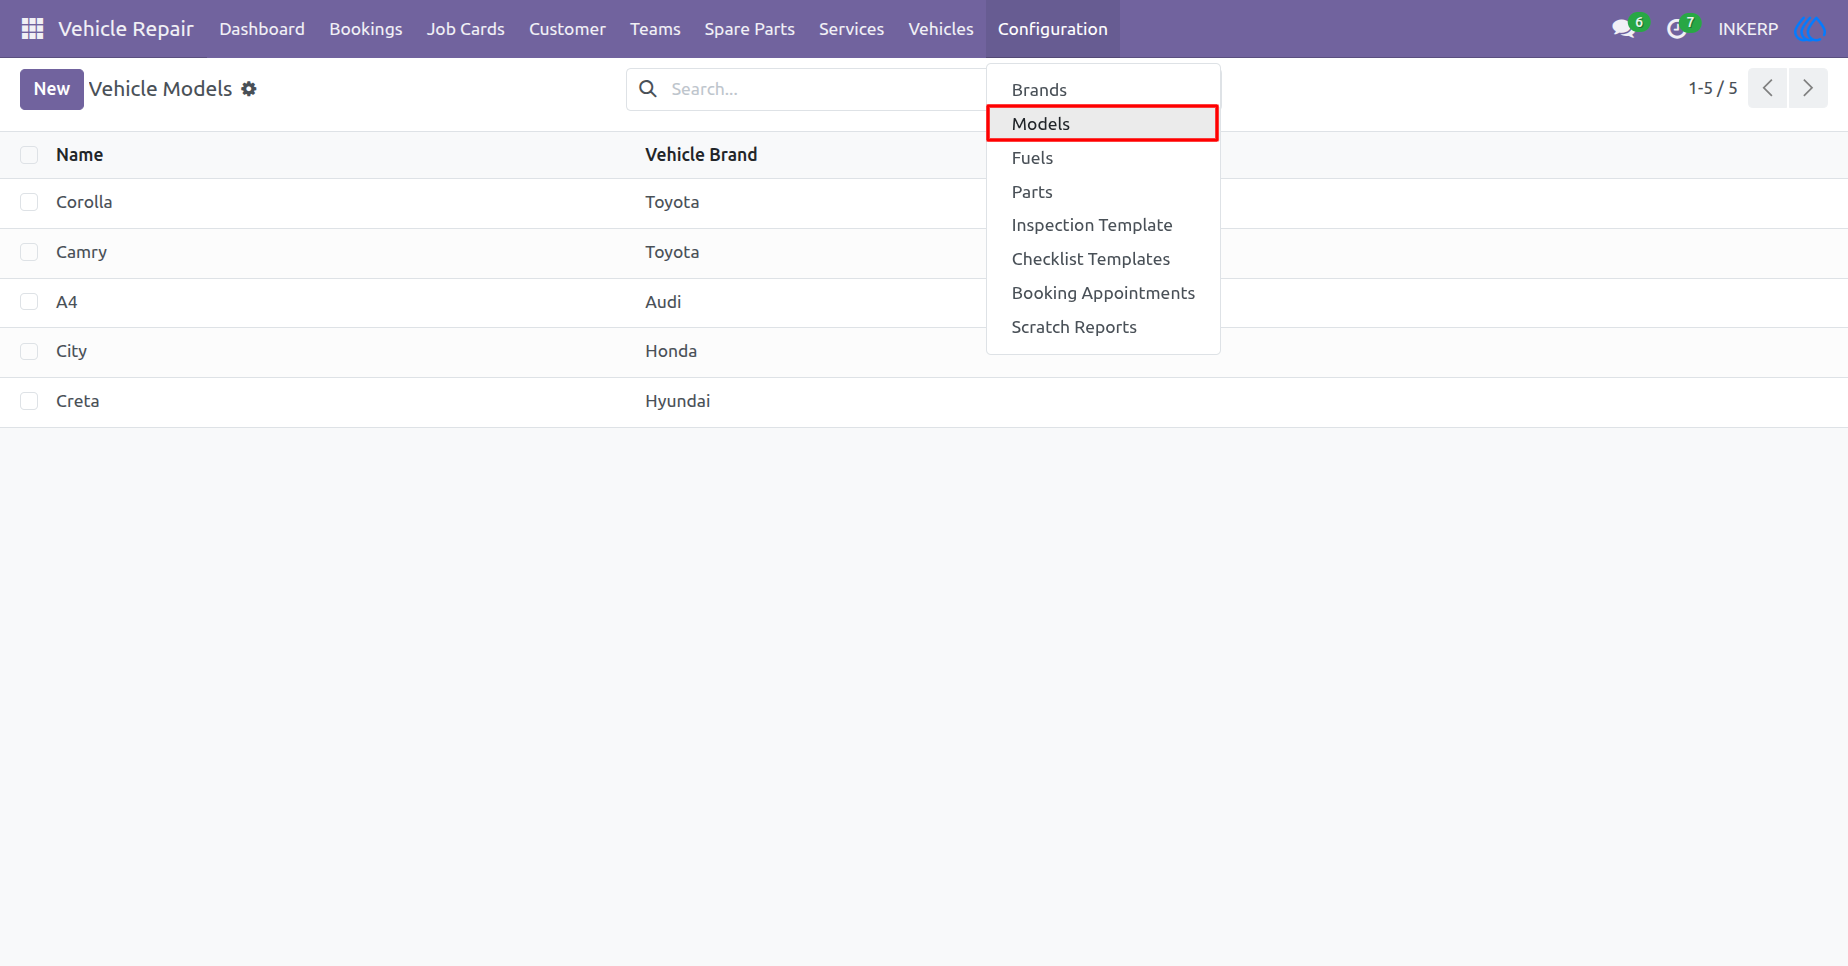This screenshot has width=1848, height=966.
Task: Select Brands from Configuration menu
Action: 1103,90
